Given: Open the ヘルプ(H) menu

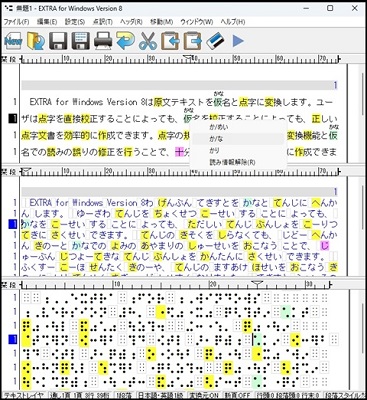Looking at the screenshot, I should tap(233, 22).
